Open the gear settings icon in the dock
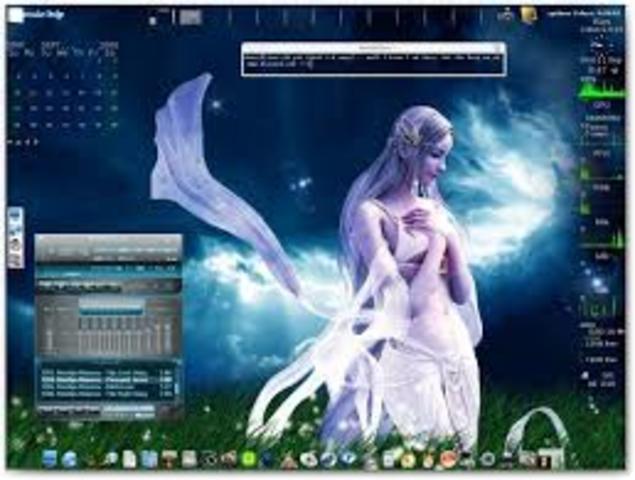 488,460
